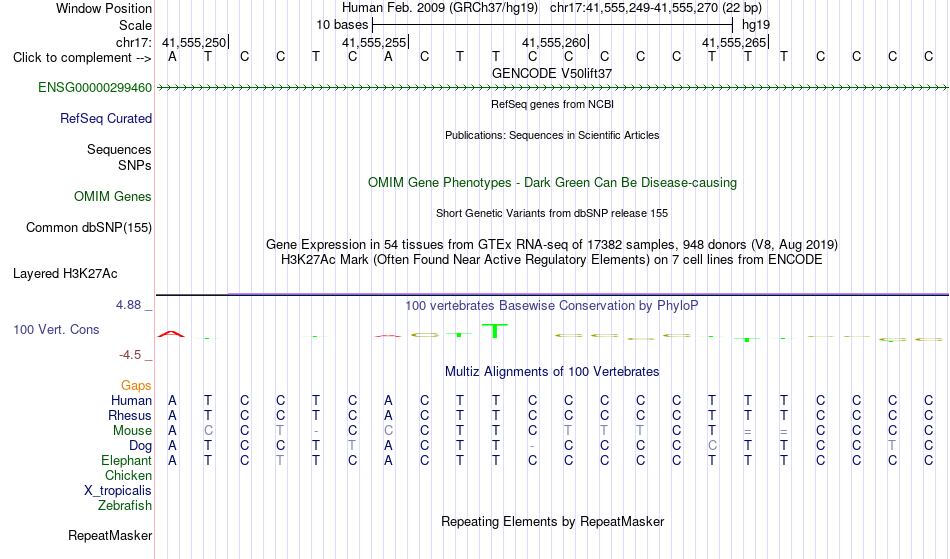Select the Rhesus species row label
The image size is (950, 559).
[x=130, y=415]
